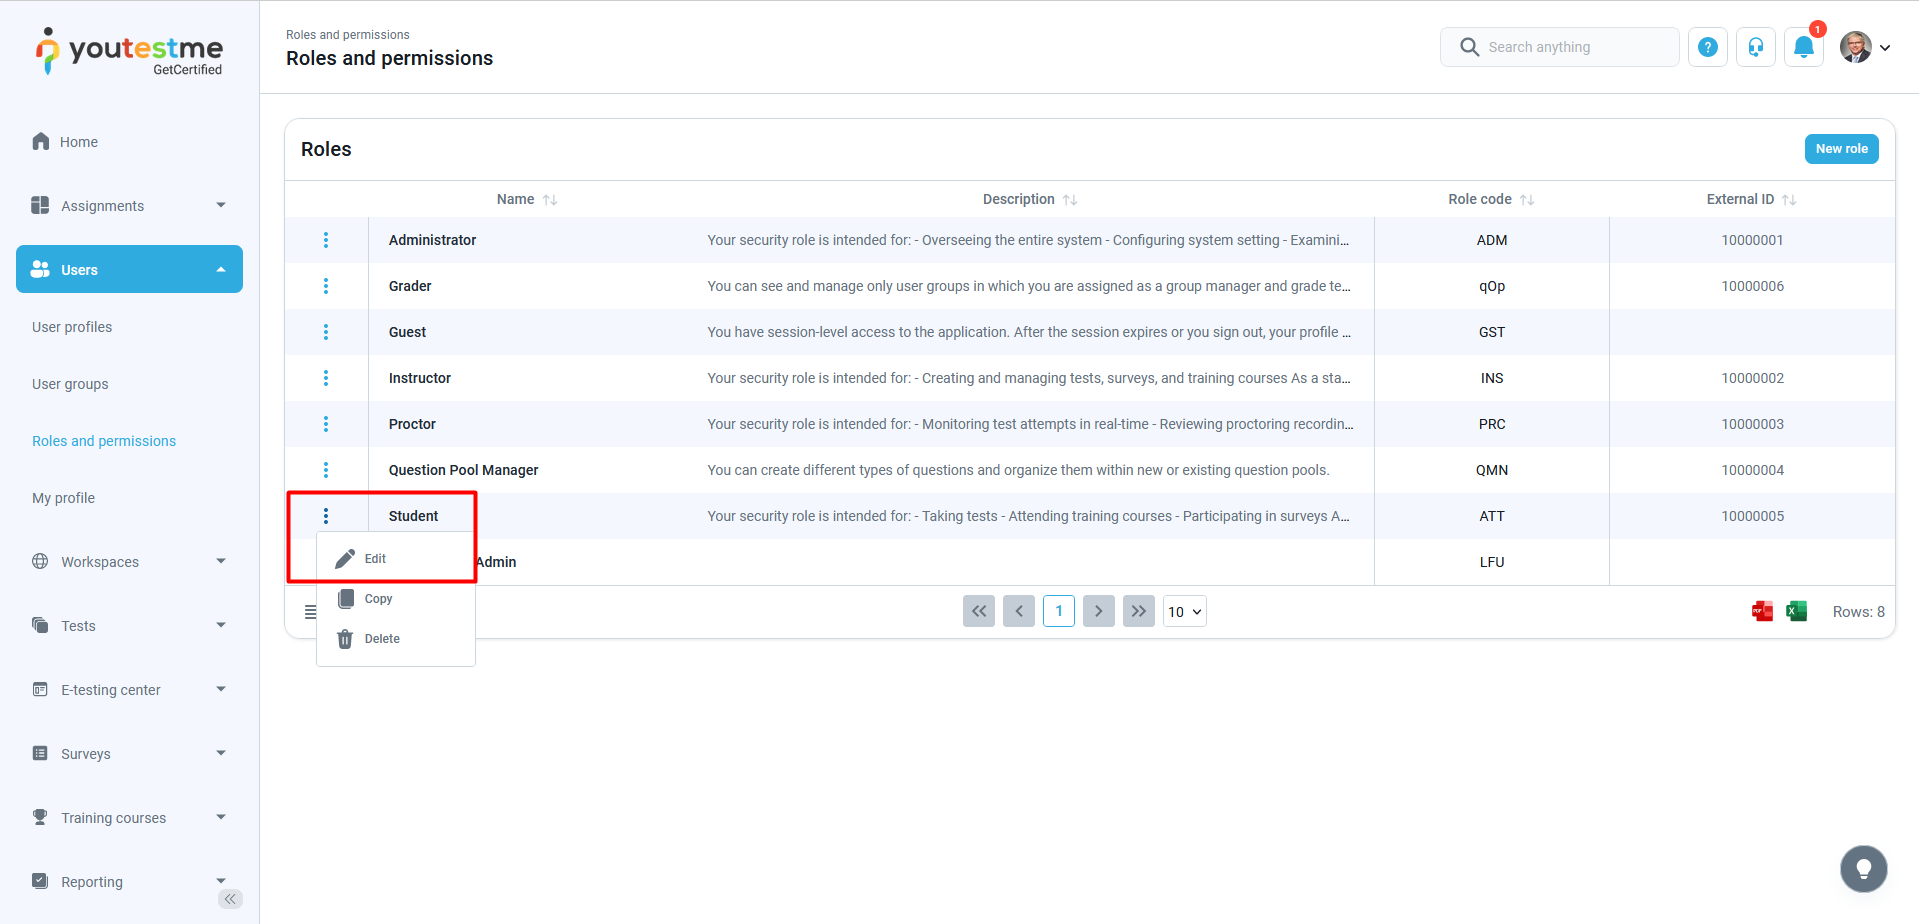The width and height of the screenshot is (1919, 924).
Task: Open three-dot menu for Grader role
Action: [x=326, y=286]
